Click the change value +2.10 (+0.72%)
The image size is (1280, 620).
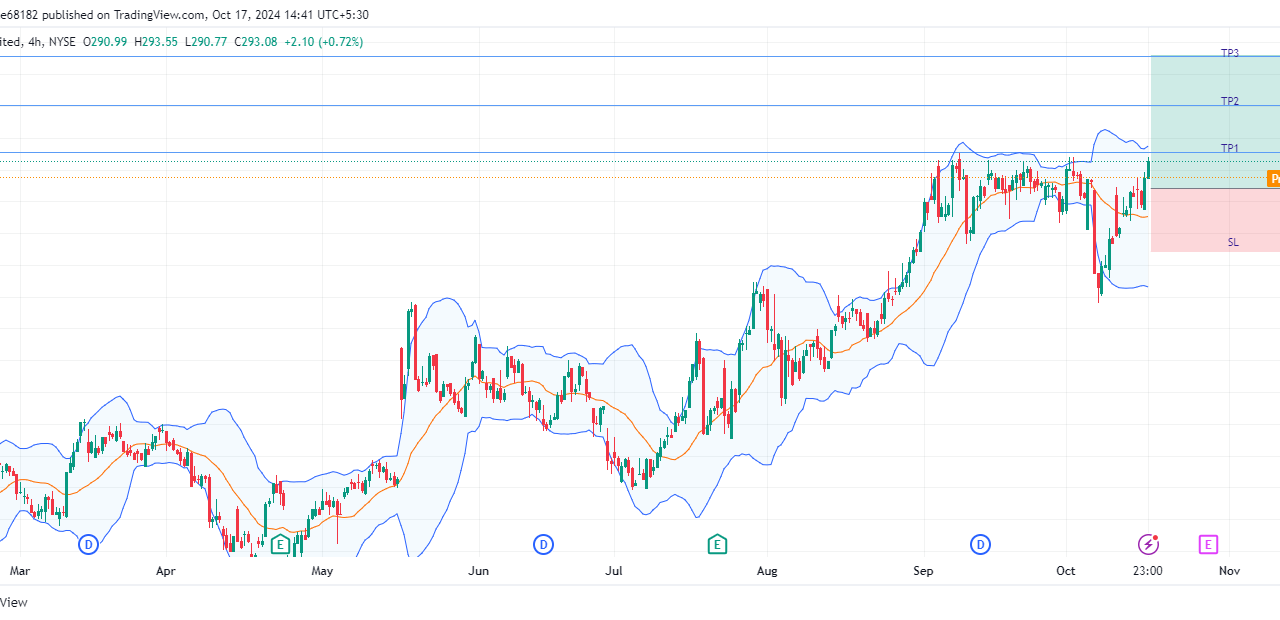[x=323, y=42]
